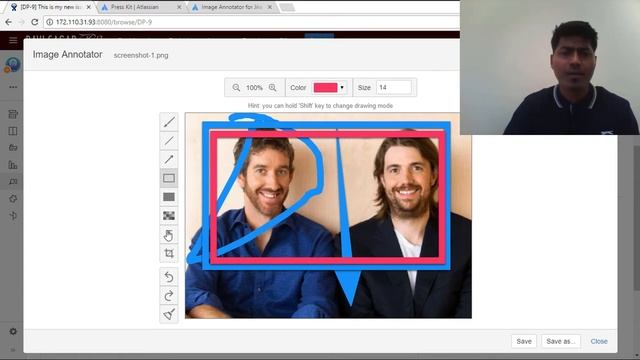Click the 100% zoom level text
Image resolution: width=640 pixels, height=360 pixels.
(254, 88)
